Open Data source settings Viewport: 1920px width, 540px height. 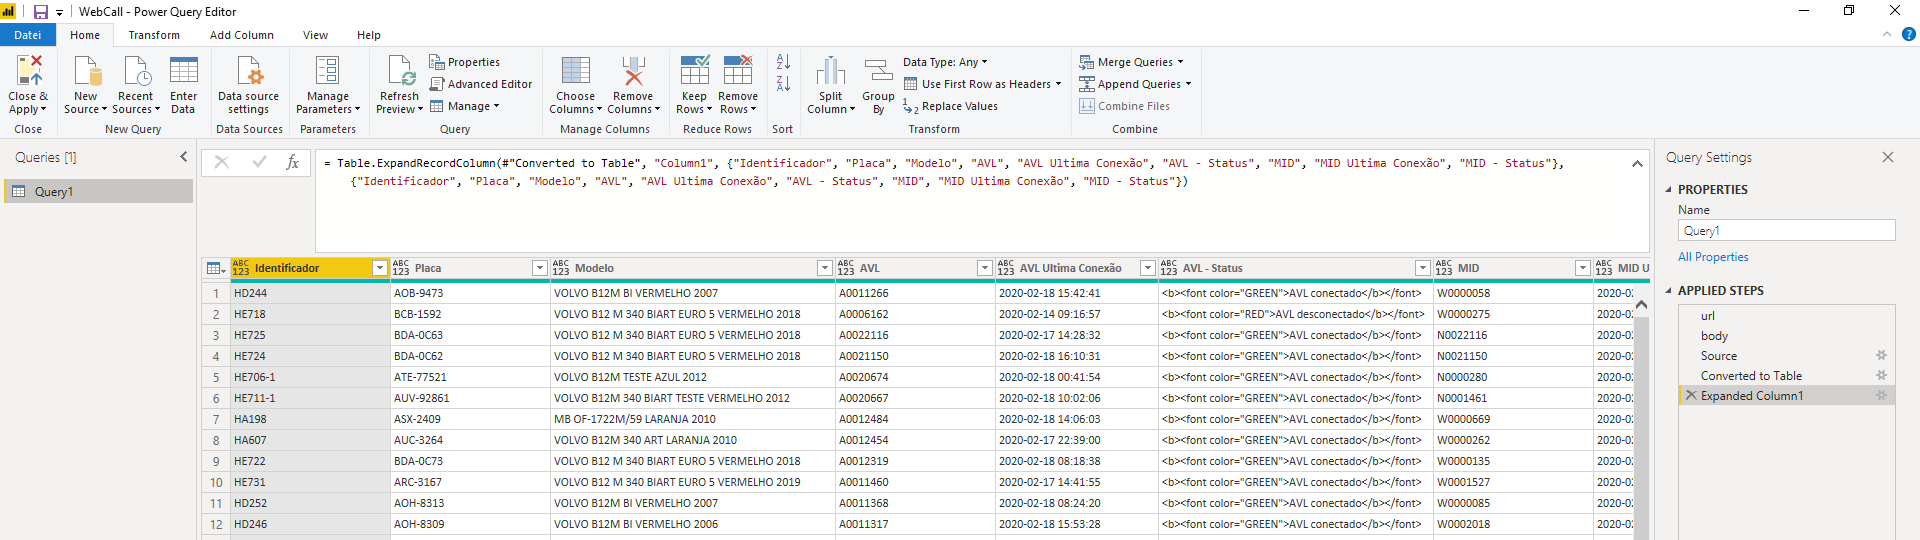click(248, 85)
